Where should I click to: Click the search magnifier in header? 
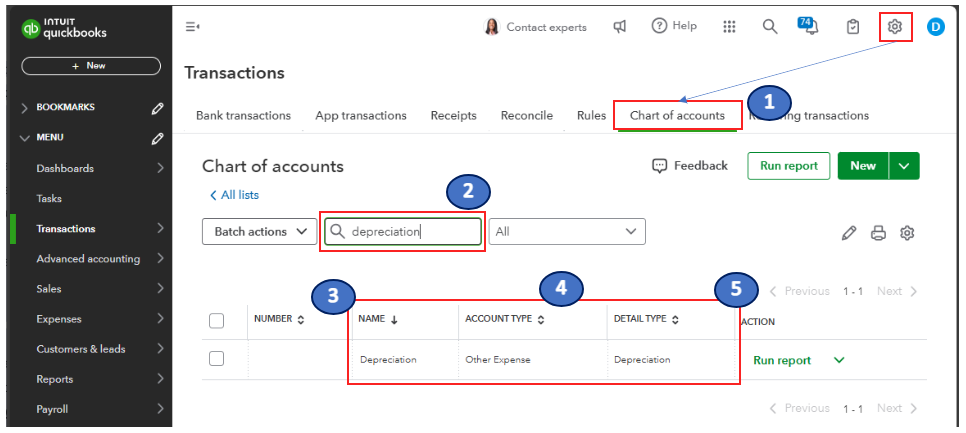(x=769, y=26)
